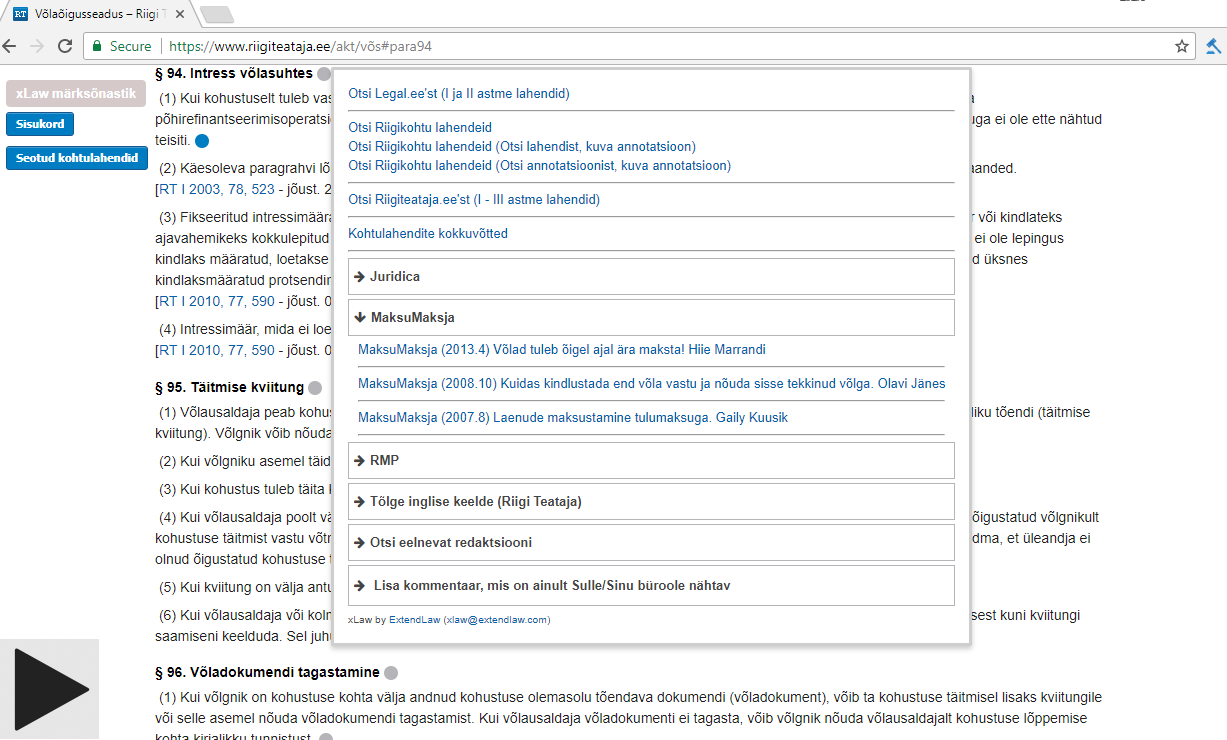Screen dimensions: 1227x740
Task: Expand Tõlge inglise keelde section
Action: point(651,502)
